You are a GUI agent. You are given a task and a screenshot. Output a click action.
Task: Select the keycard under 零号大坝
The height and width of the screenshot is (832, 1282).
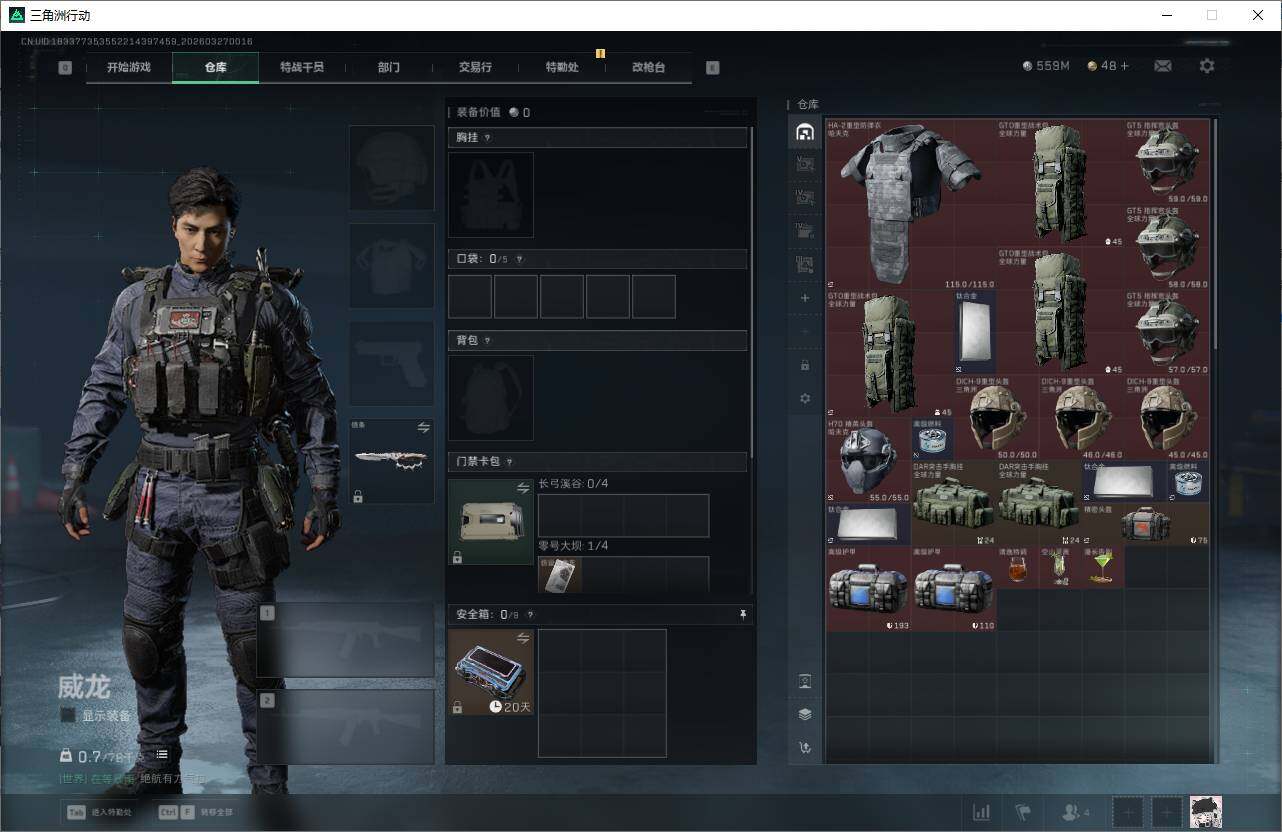click(x=560, y=574)
